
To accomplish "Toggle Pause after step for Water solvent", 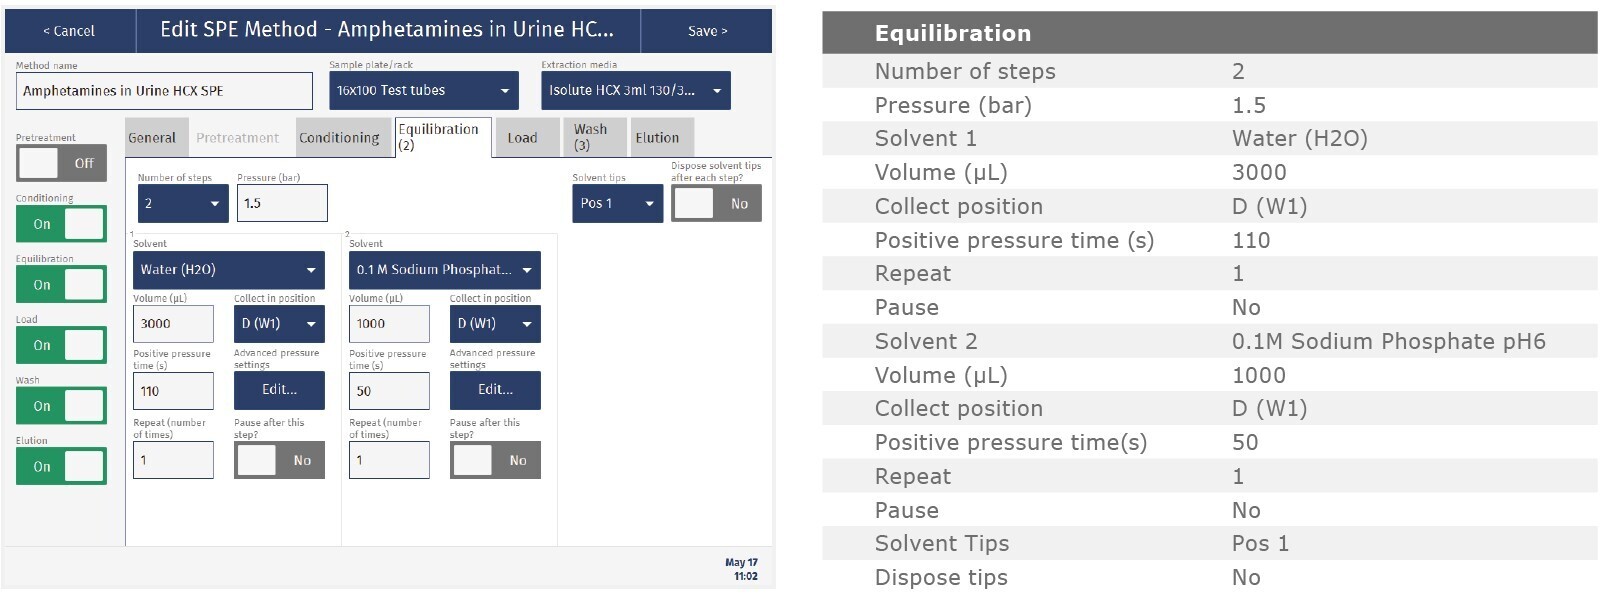I will tap(279, 460).
